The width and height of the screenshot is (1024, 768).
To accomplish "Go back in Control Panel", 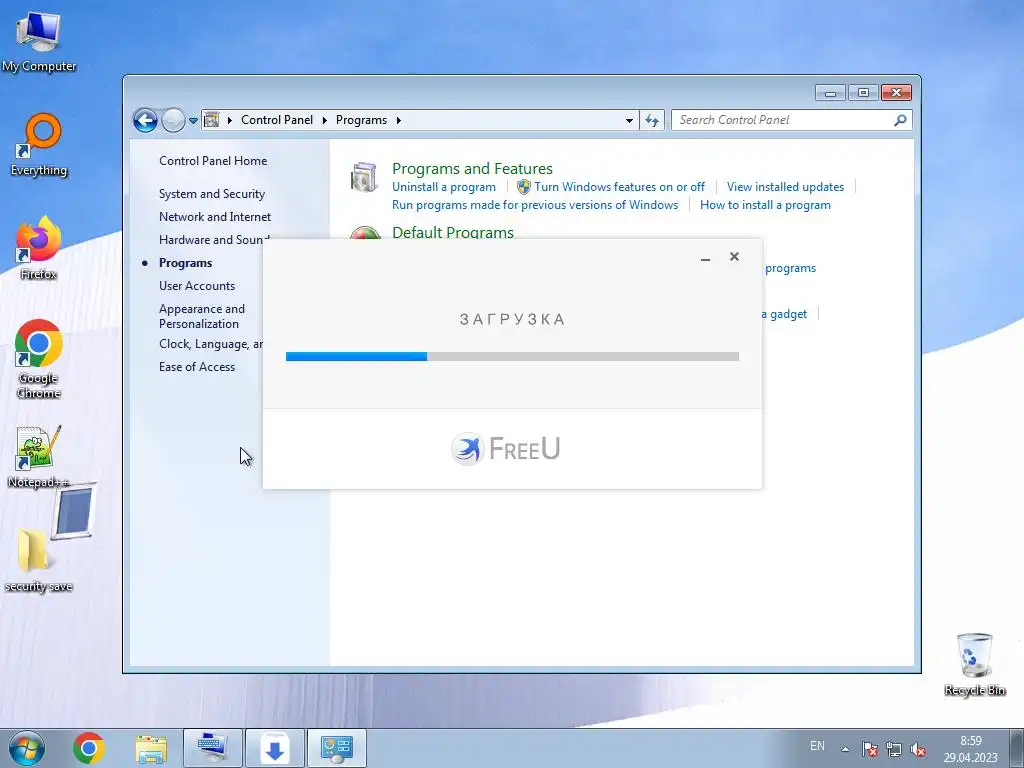I will click(x=145, y=120).
